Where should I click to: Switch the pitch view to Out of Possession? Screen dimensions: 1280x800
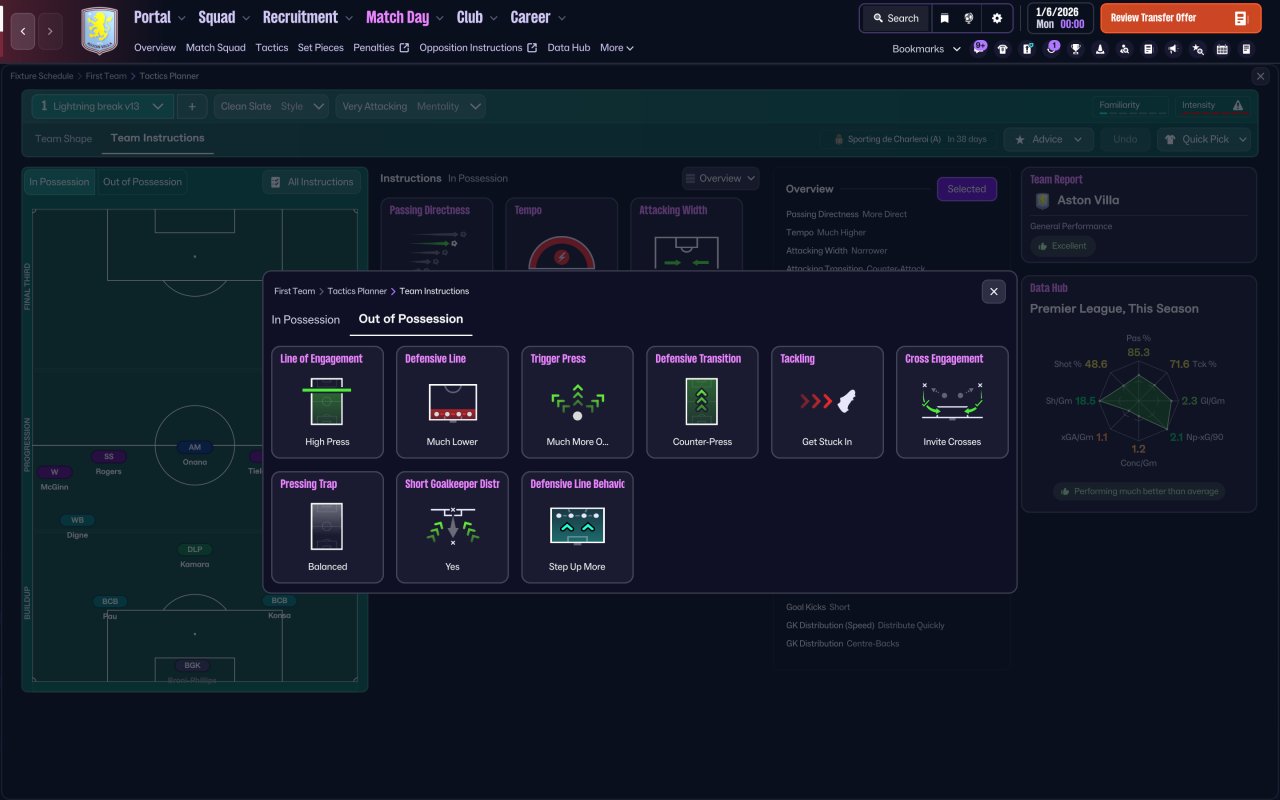(x=142, y=182)
